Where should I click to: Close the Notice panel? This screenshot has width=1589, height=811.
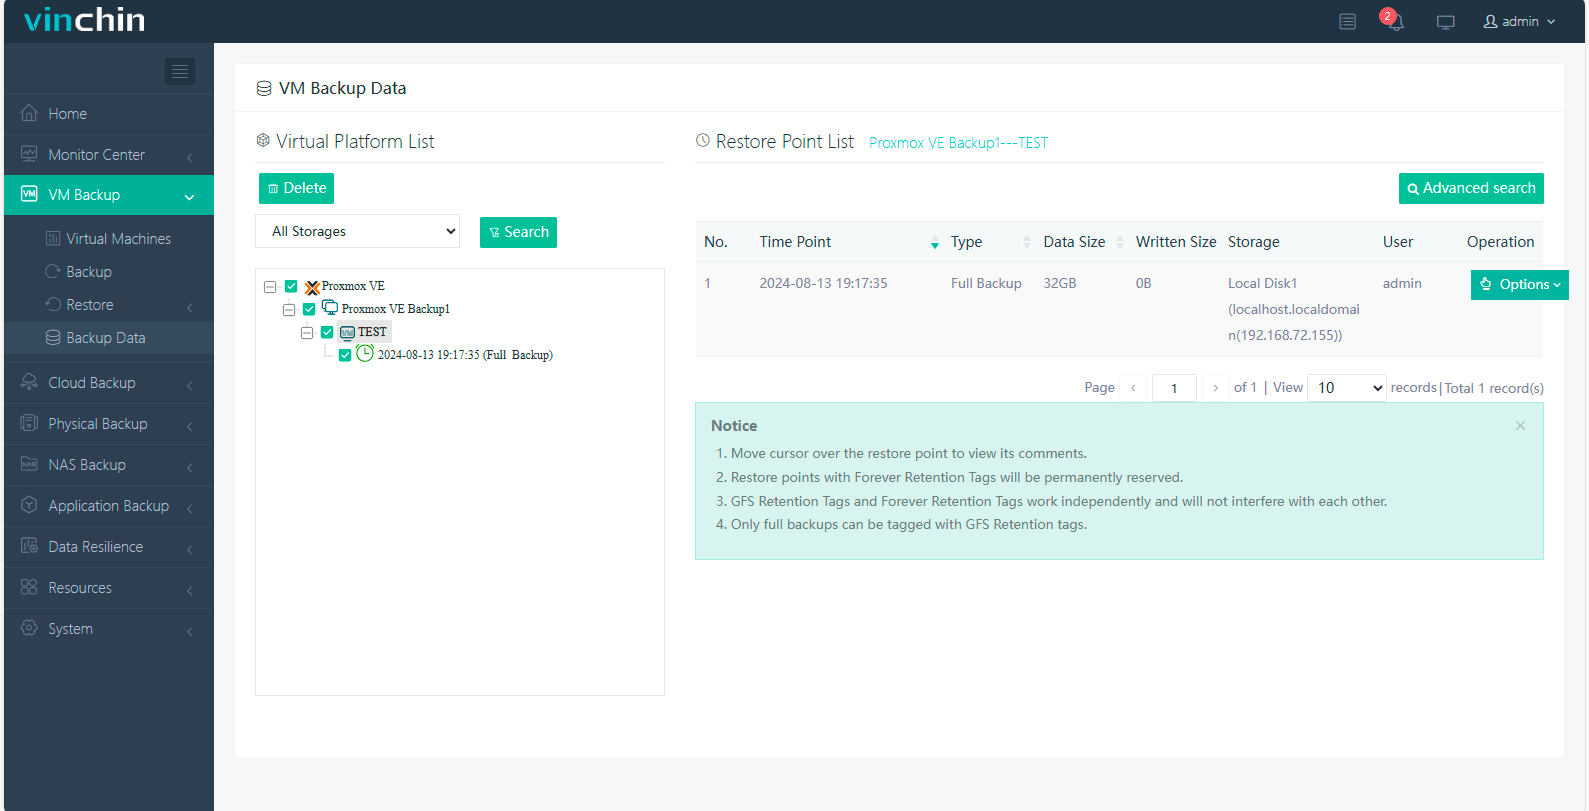coord(1520,426)
